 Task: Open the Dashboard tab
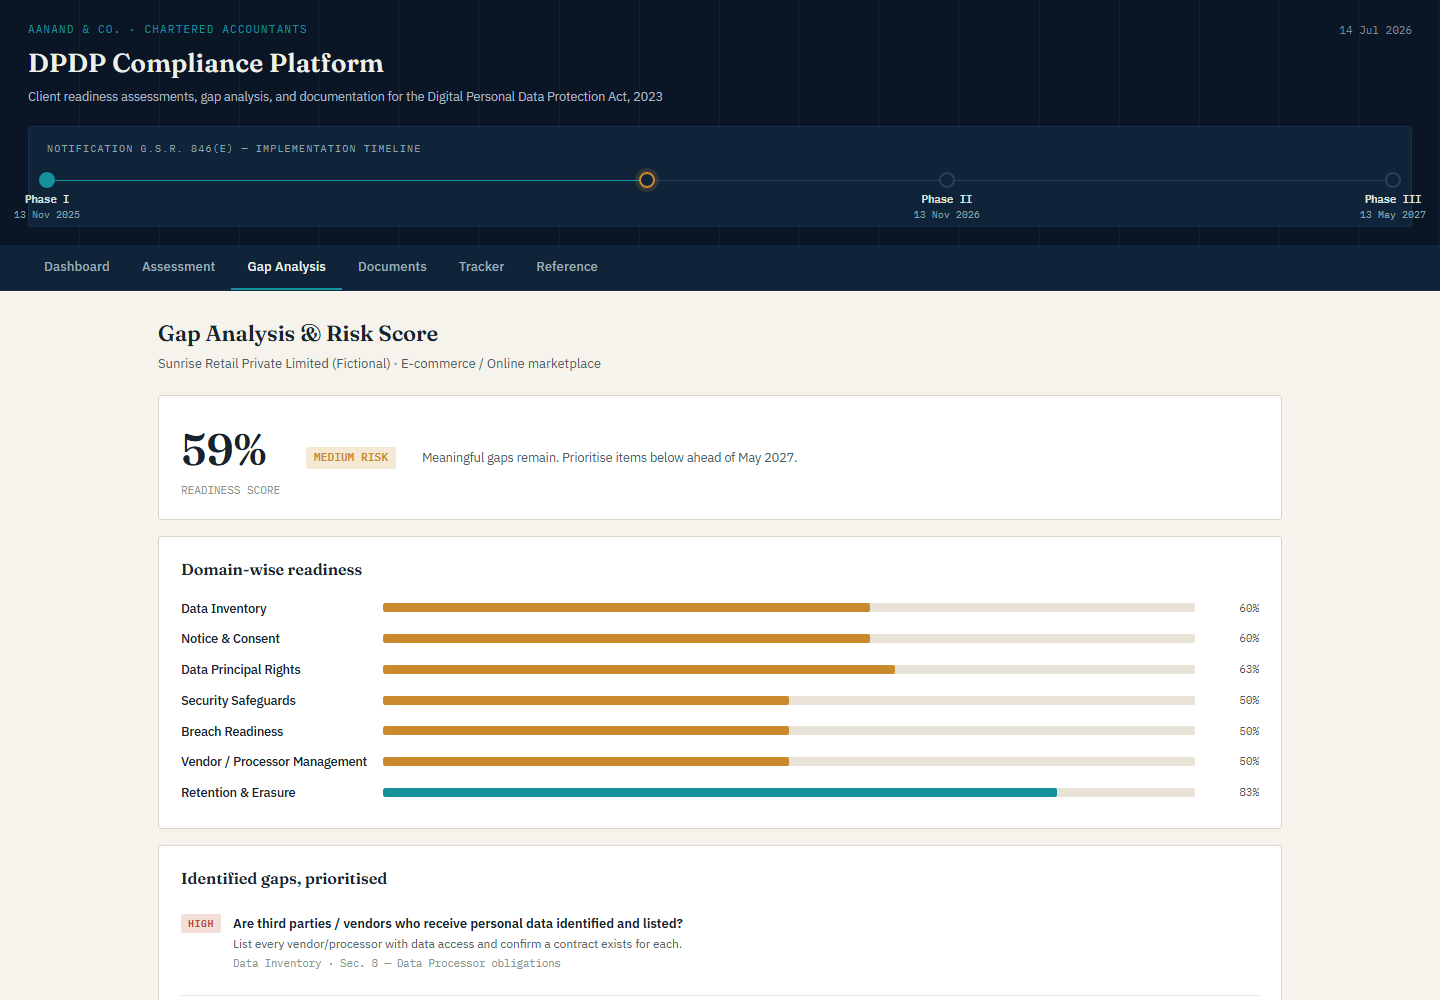point(77,267)
